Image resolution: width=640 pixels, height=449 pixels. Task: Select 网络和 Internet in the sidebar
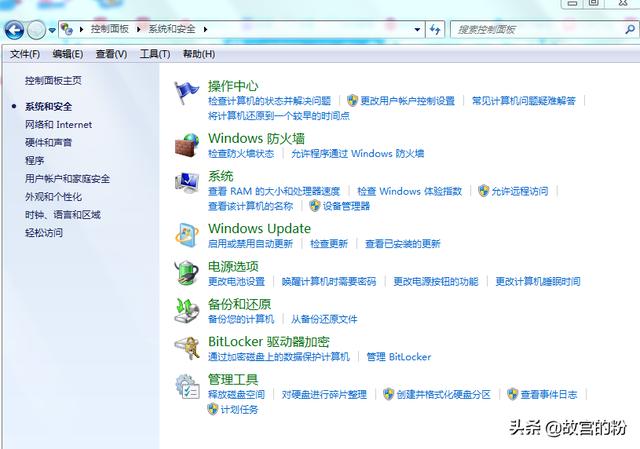point(58,125)
